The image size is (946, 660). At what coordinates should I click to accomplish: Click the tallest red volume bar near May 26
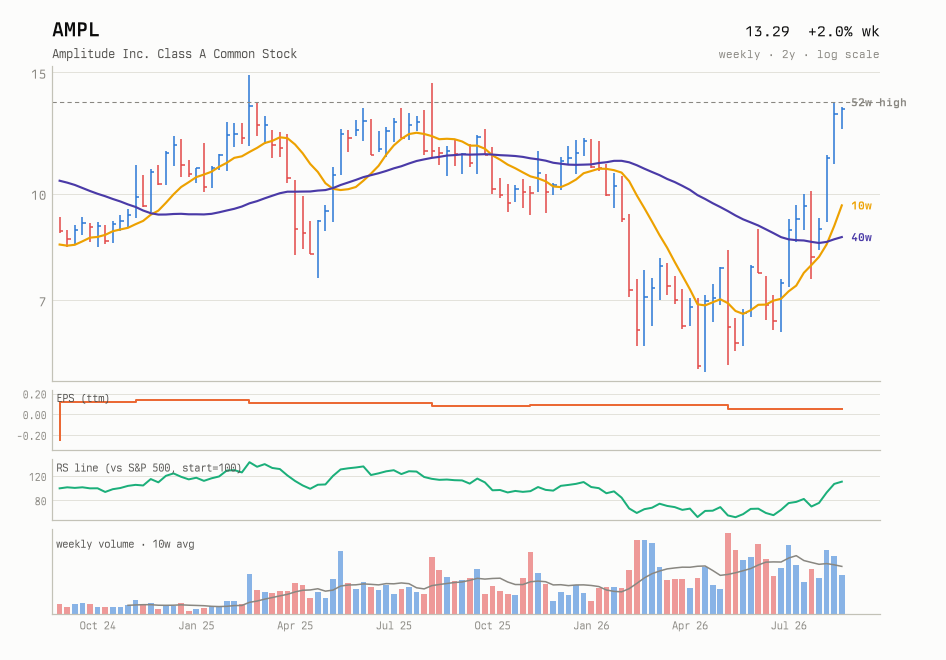click(x=728, y=574)
